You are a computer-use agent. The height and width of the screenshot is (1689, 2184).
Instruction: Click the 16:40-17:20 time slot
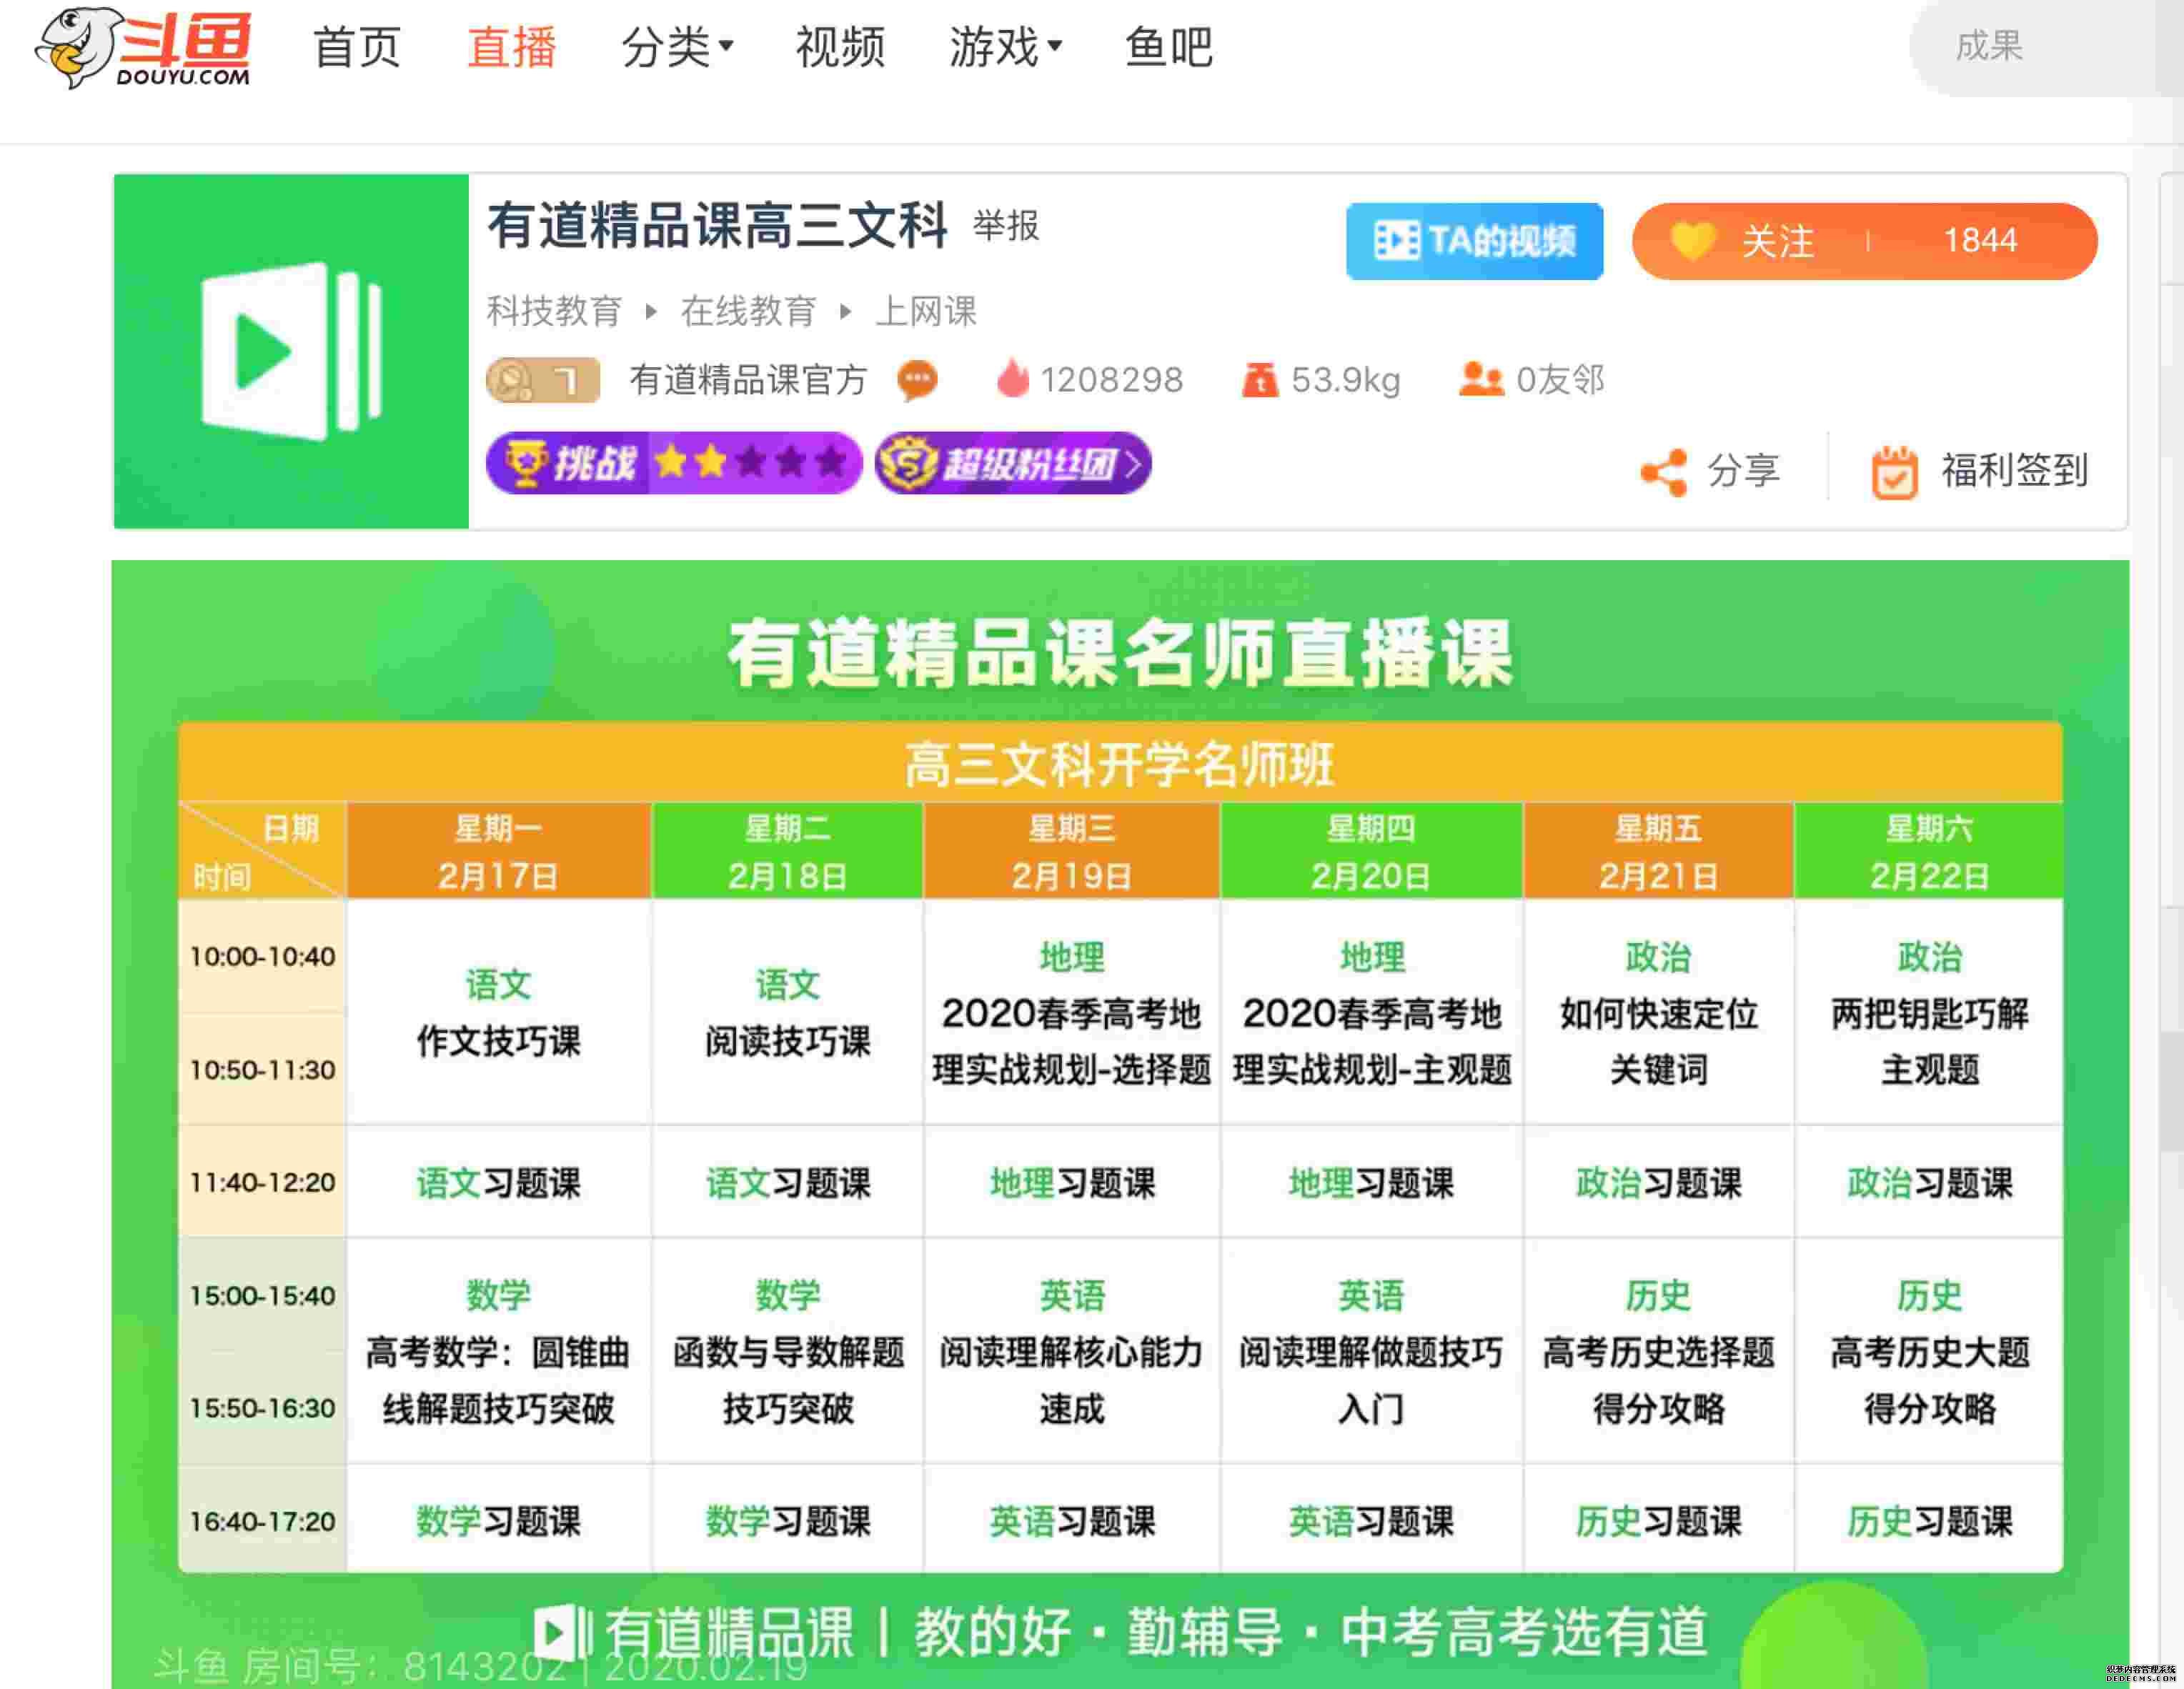[262, 1521]
